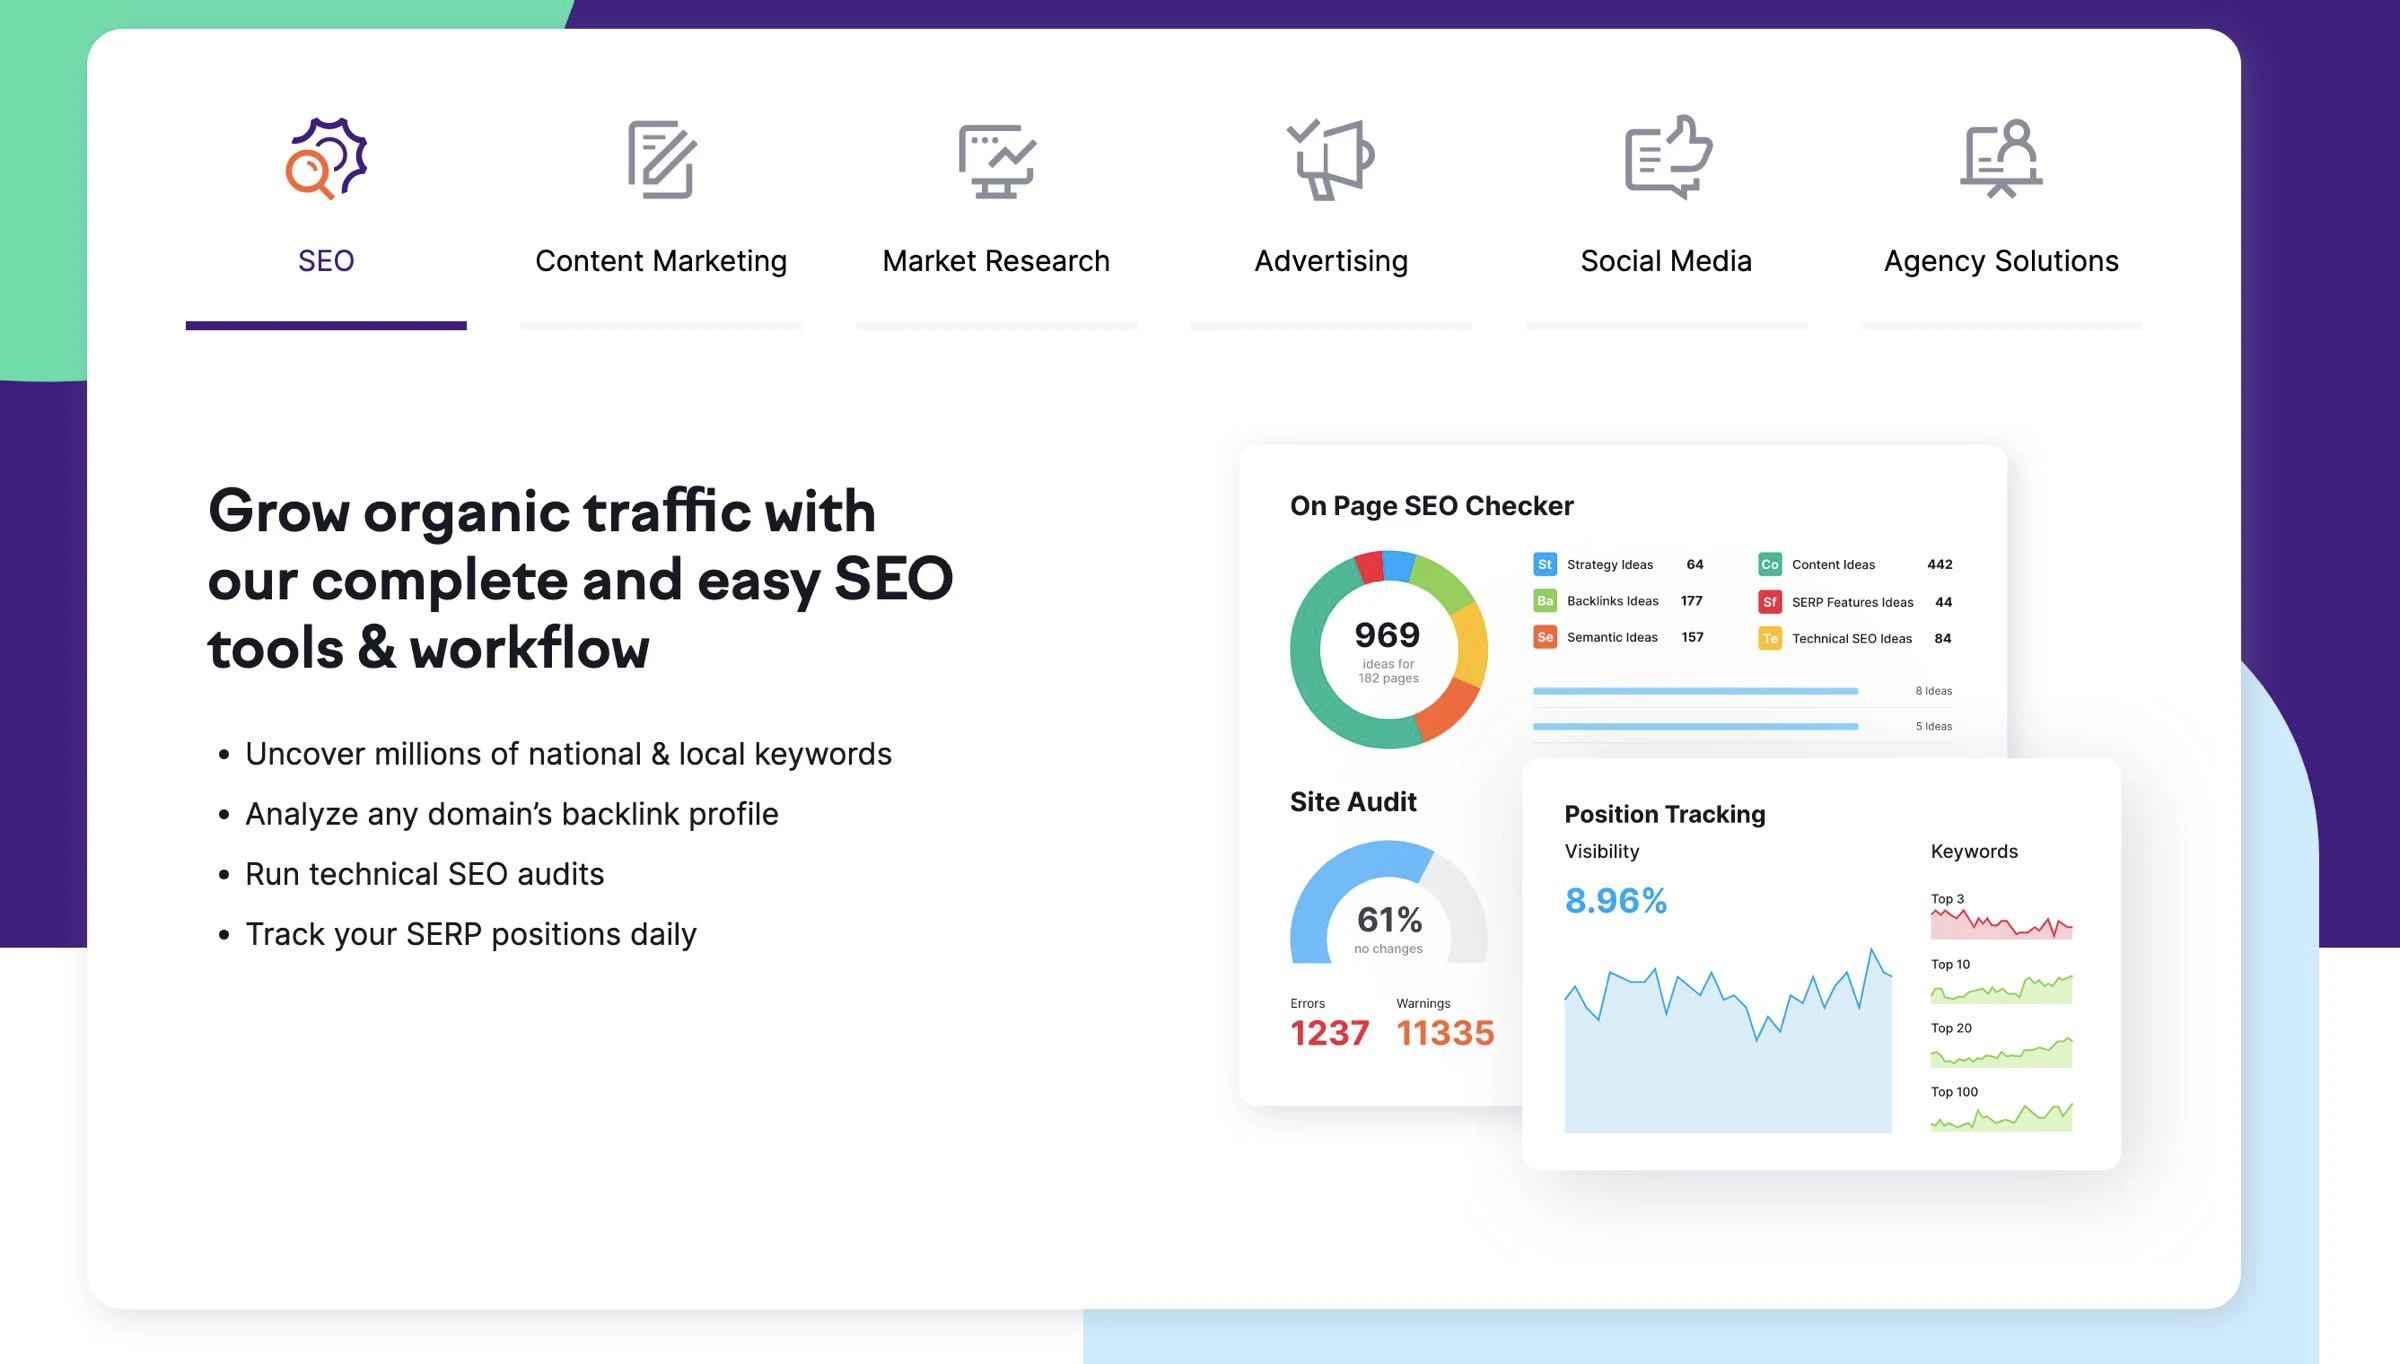The width and height of the screenshot is (2400, 1364).
Task: Click the Agency Solutions presenter icon
Action: pyautogui.click(x=2001, y=158)
